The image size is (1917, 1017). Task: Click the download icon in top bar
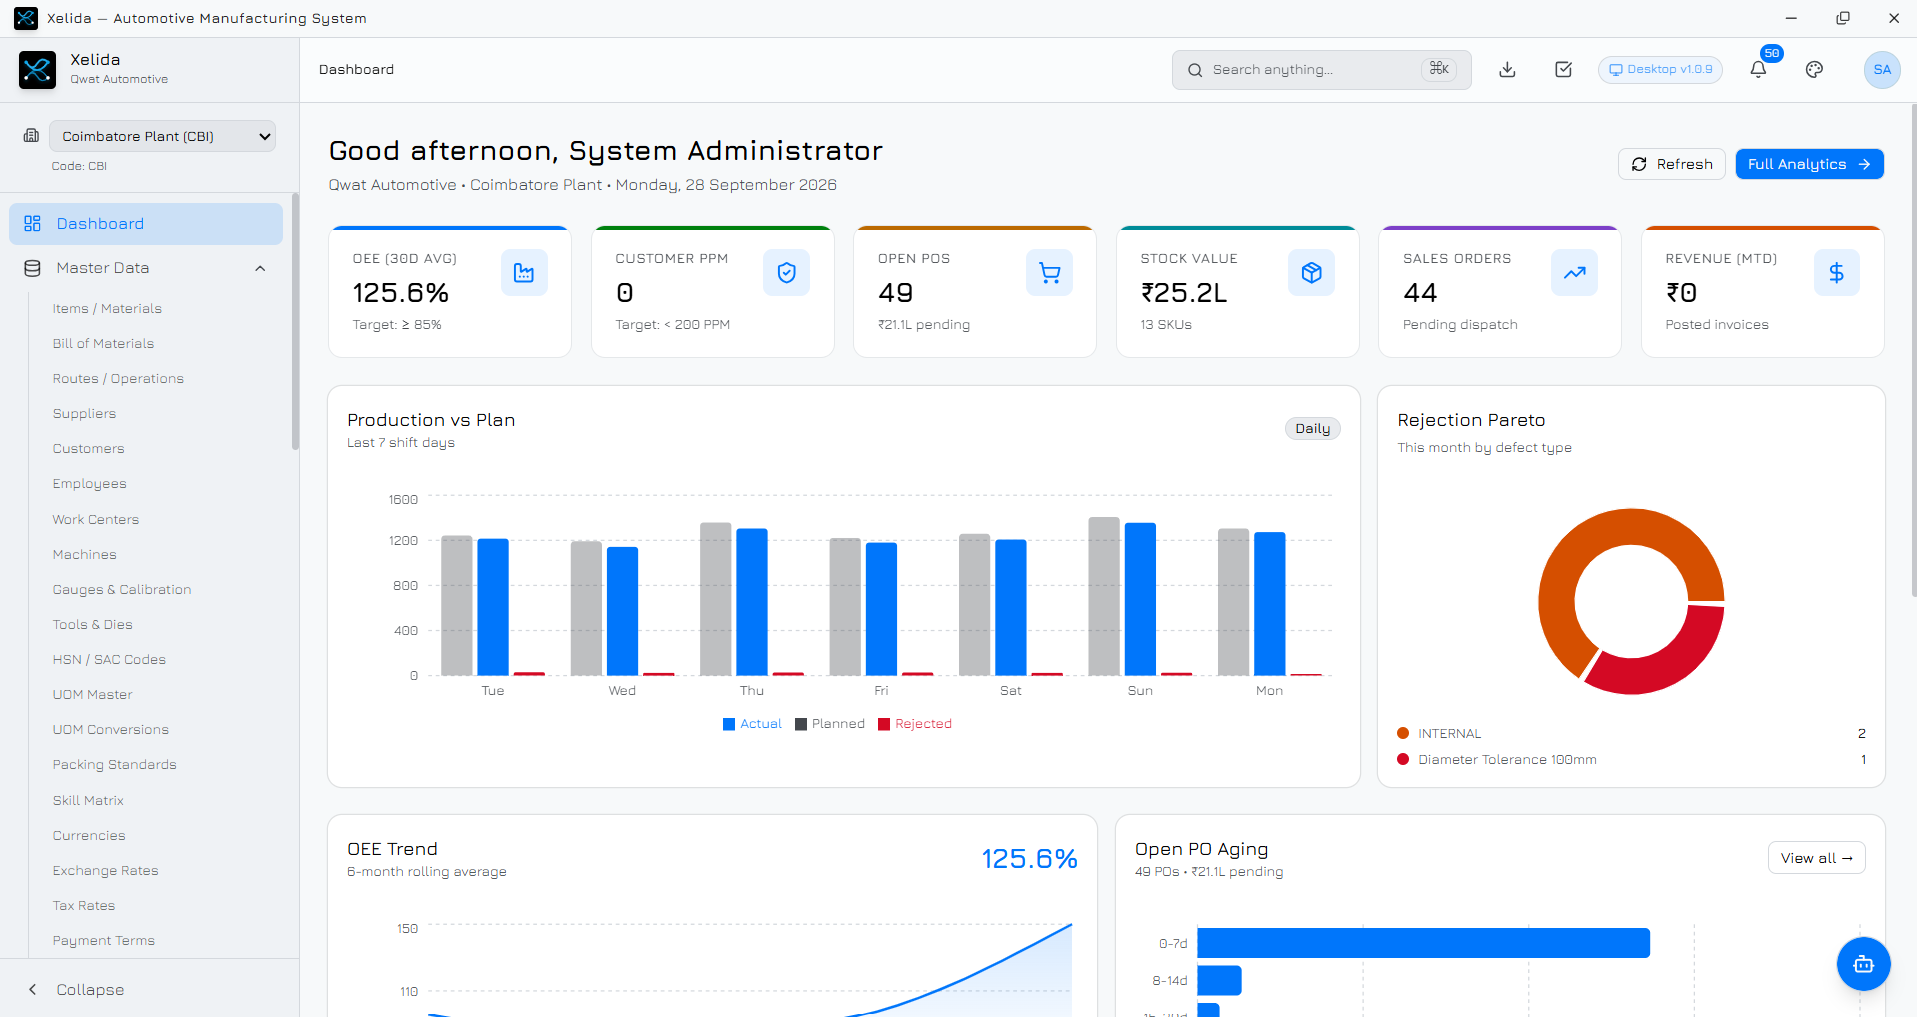pos(1508,70)
